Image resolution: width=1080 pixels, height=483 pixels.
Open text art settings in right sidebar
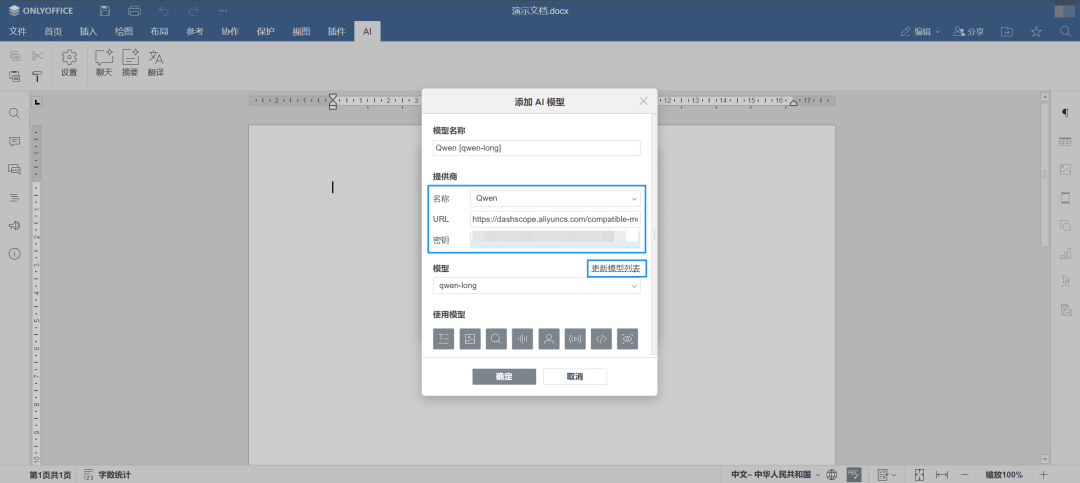point(1066,281)
